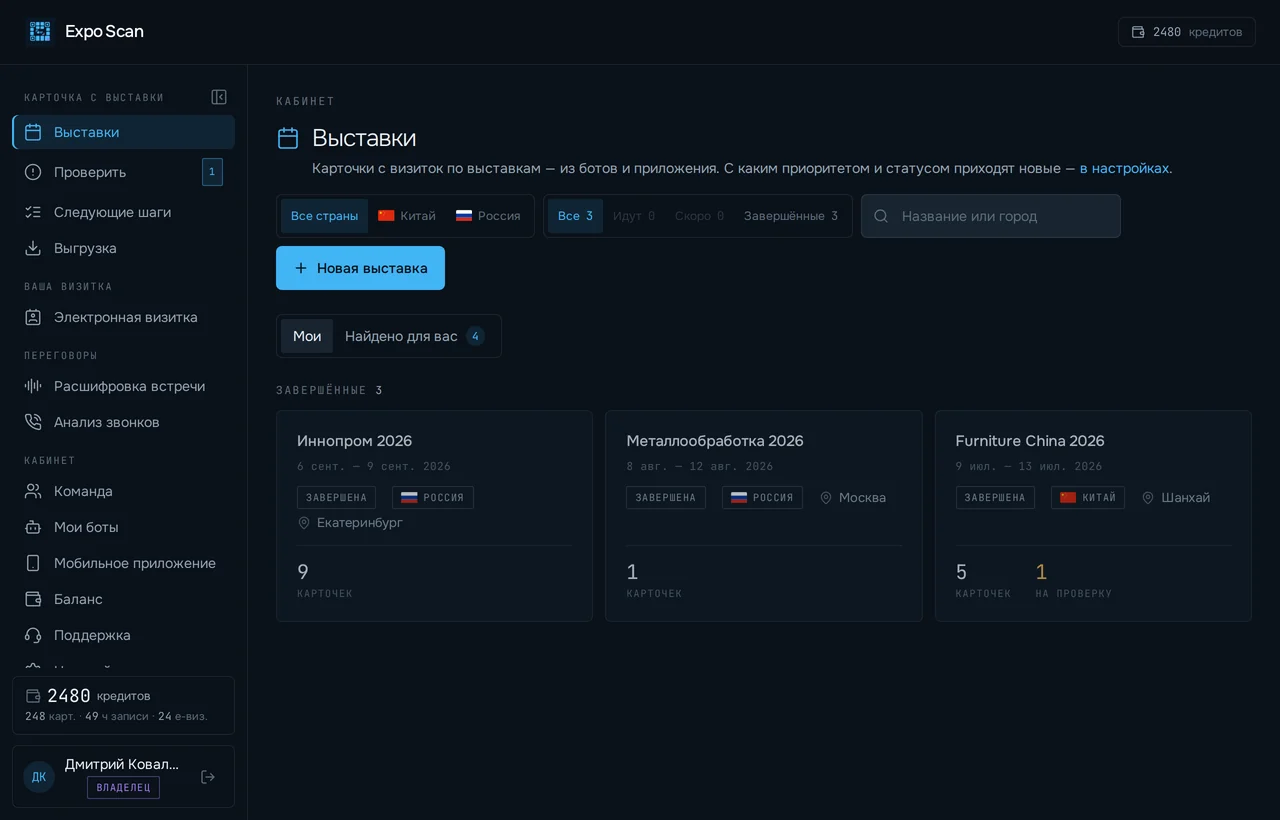1280x820 pixels.
Task: Filter by Скоро status
Action: click(x=699, y=216)
